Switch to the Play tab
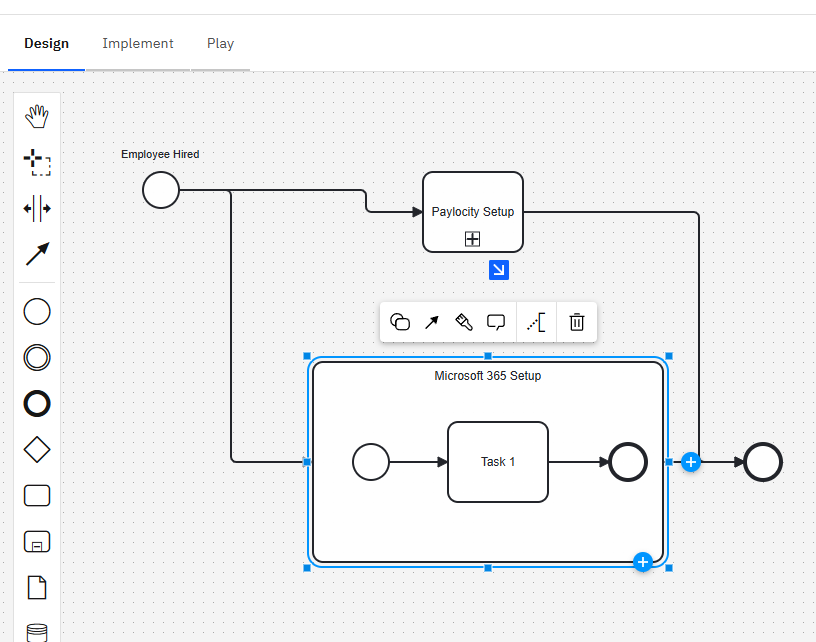The image size is (816, 642). click(220, 44)
